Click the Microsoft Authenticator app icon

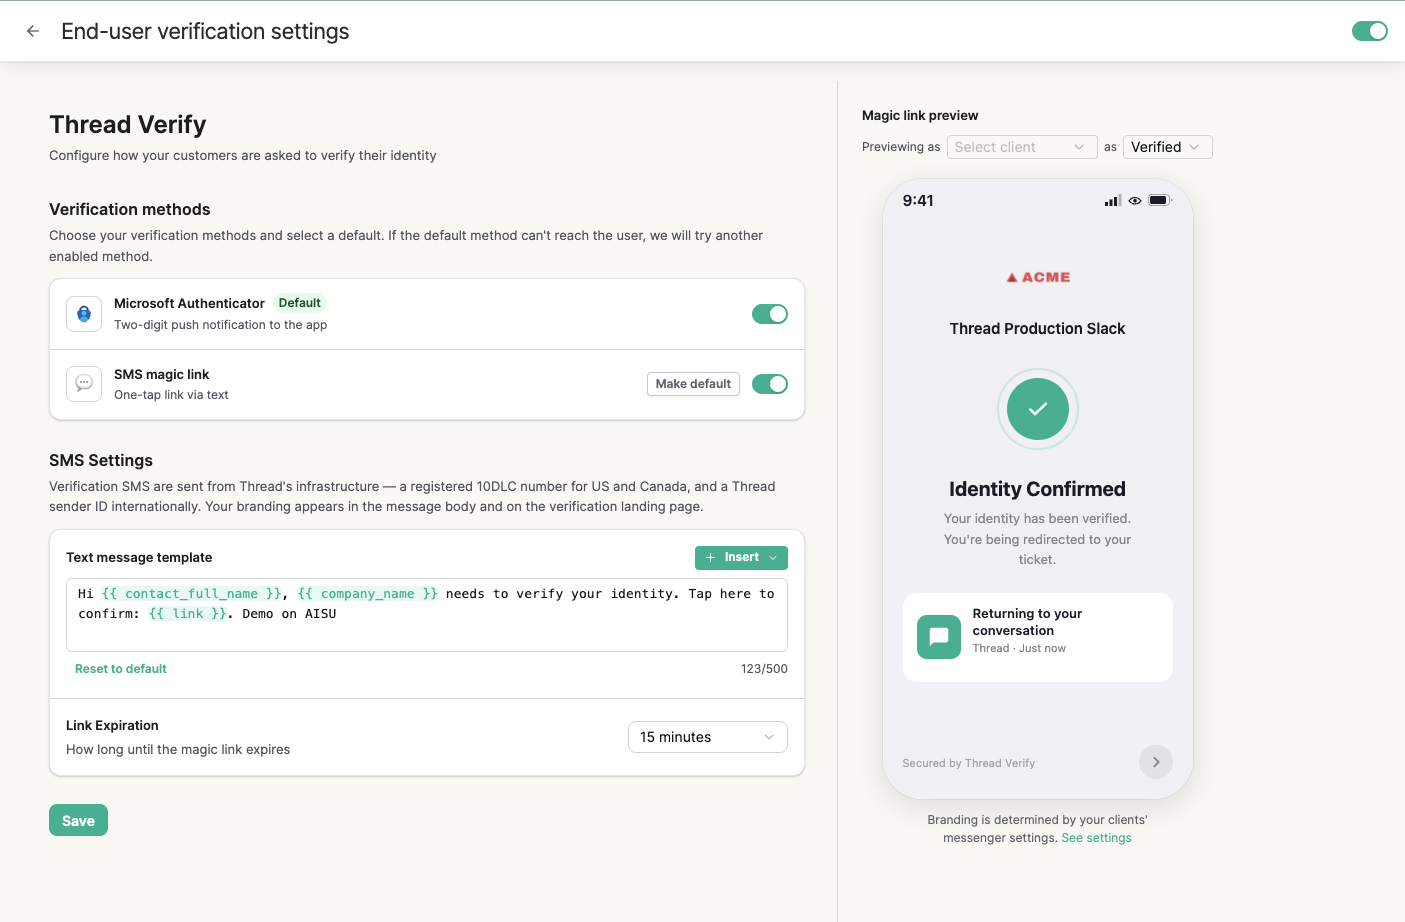click(84, 314)
